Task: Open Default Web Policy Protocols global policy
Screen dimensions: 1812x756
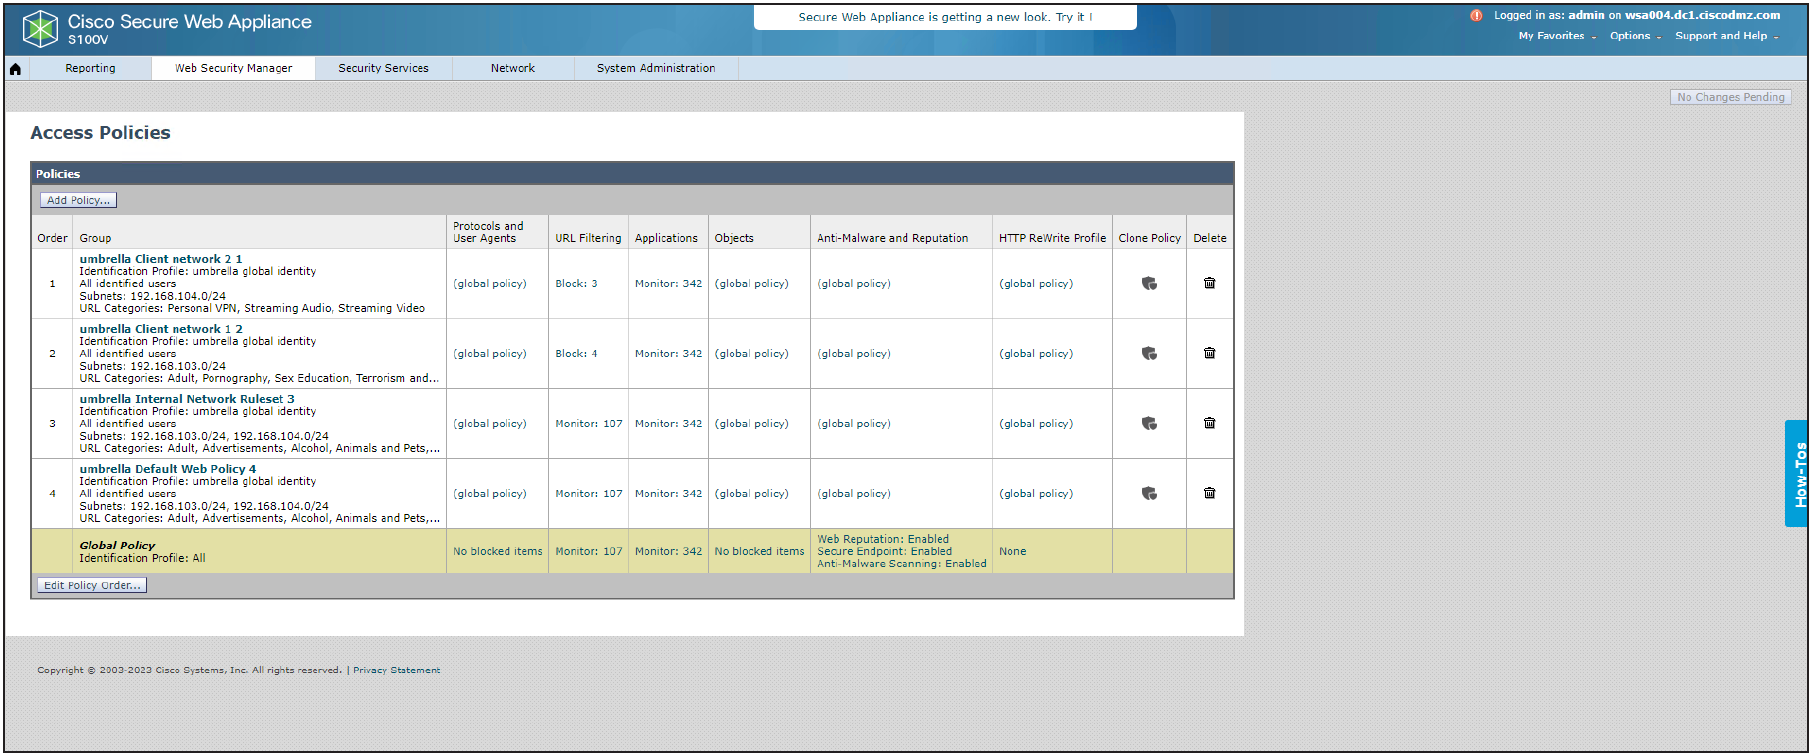Action: 490,494
